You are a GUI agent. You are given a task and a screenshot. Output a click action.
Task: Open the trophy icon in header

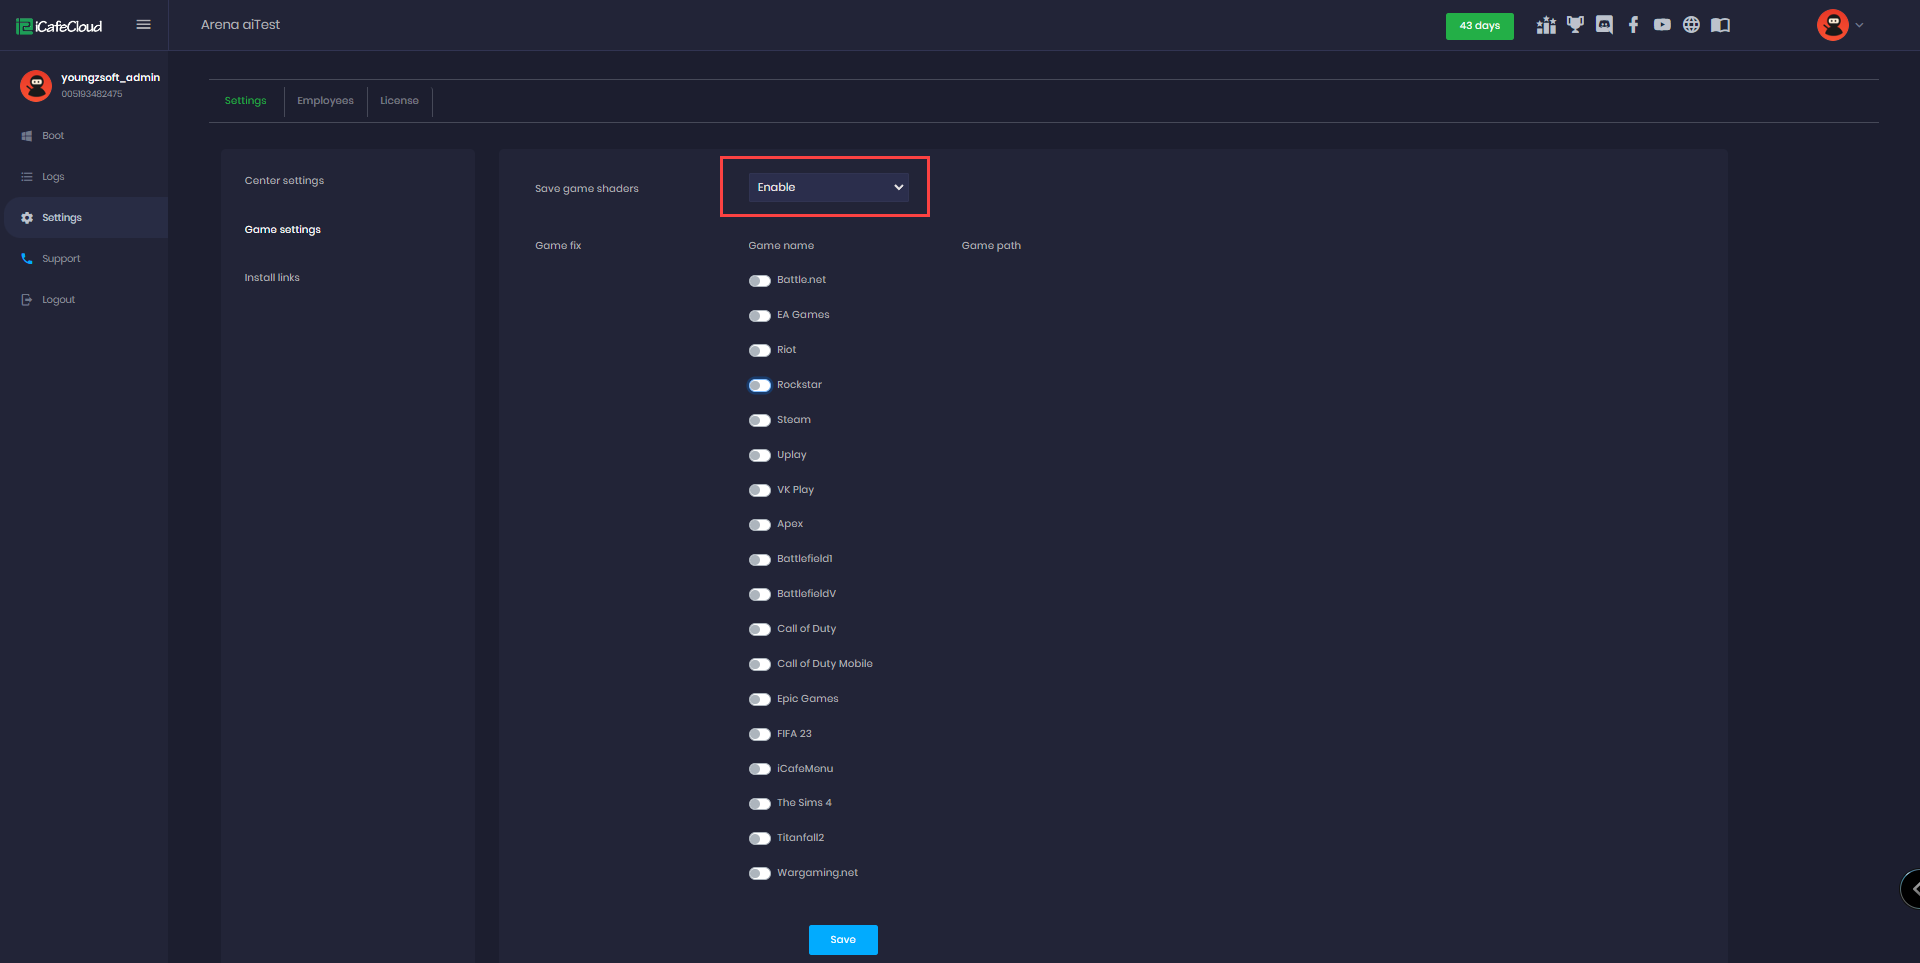point(1575,25)
